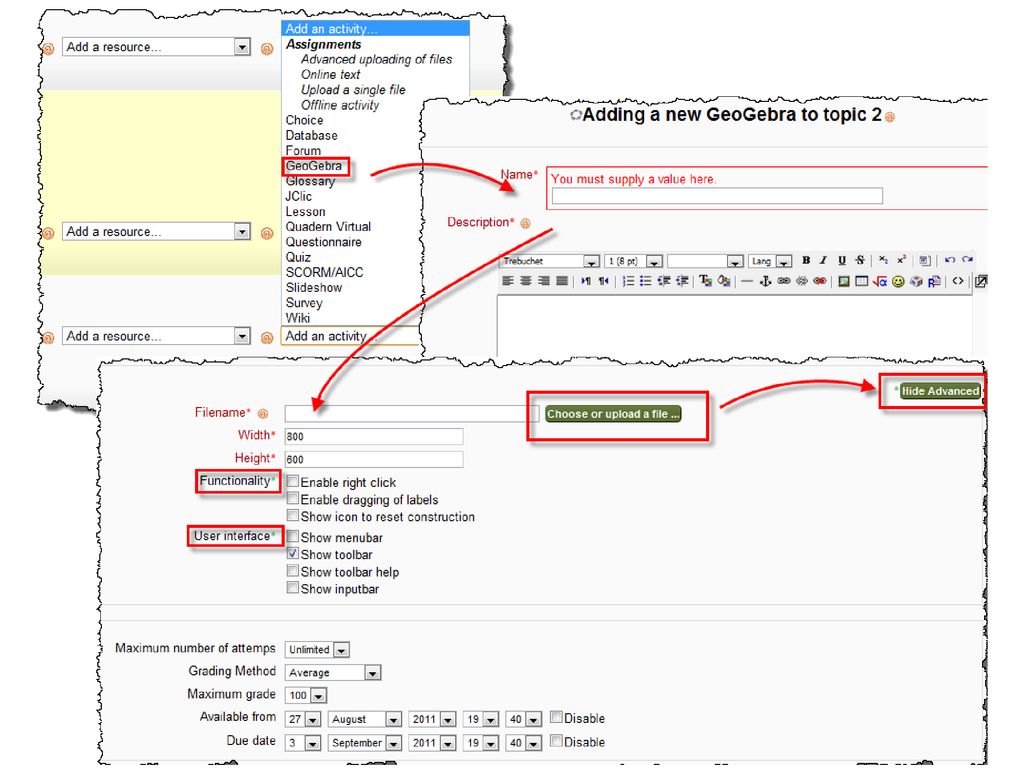Redo the last editor action
Viewport: 1024px width, 768px height.
(967, 260)
